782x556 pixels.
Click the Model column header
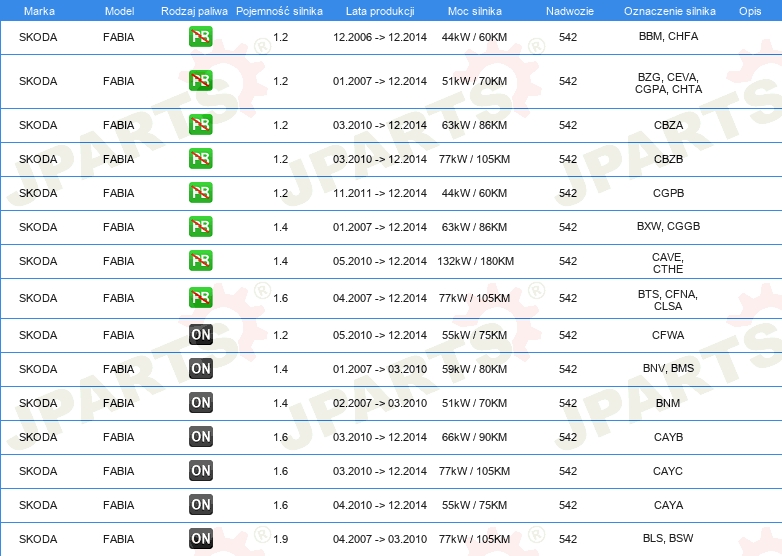pyautogui.click(x=119, y=11)
